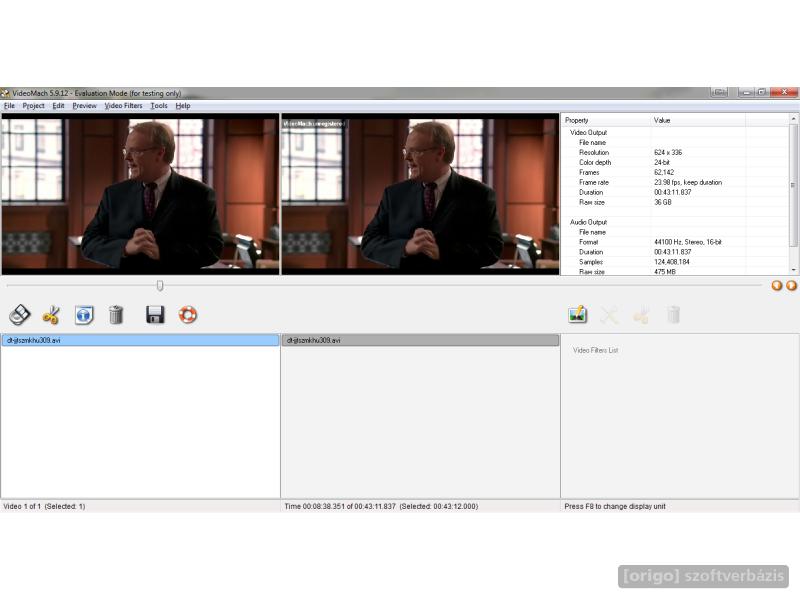This screenshot has width=800, height=600.
Task: Click the VideoMach app icon in the title bar
Action: (5, 93)
